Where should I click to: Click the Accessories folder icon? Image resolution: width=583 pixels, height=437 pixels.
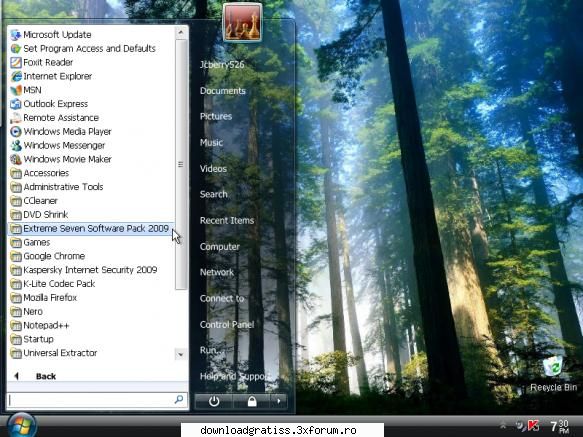[16, 173]
